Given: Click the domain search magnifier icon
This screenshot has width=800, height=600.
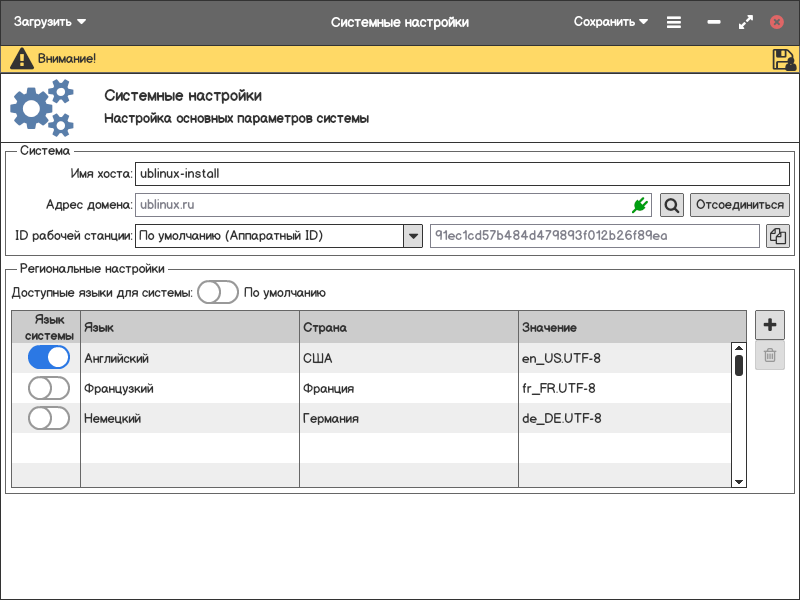Looking at the screenshot, I should pos(672,205).
